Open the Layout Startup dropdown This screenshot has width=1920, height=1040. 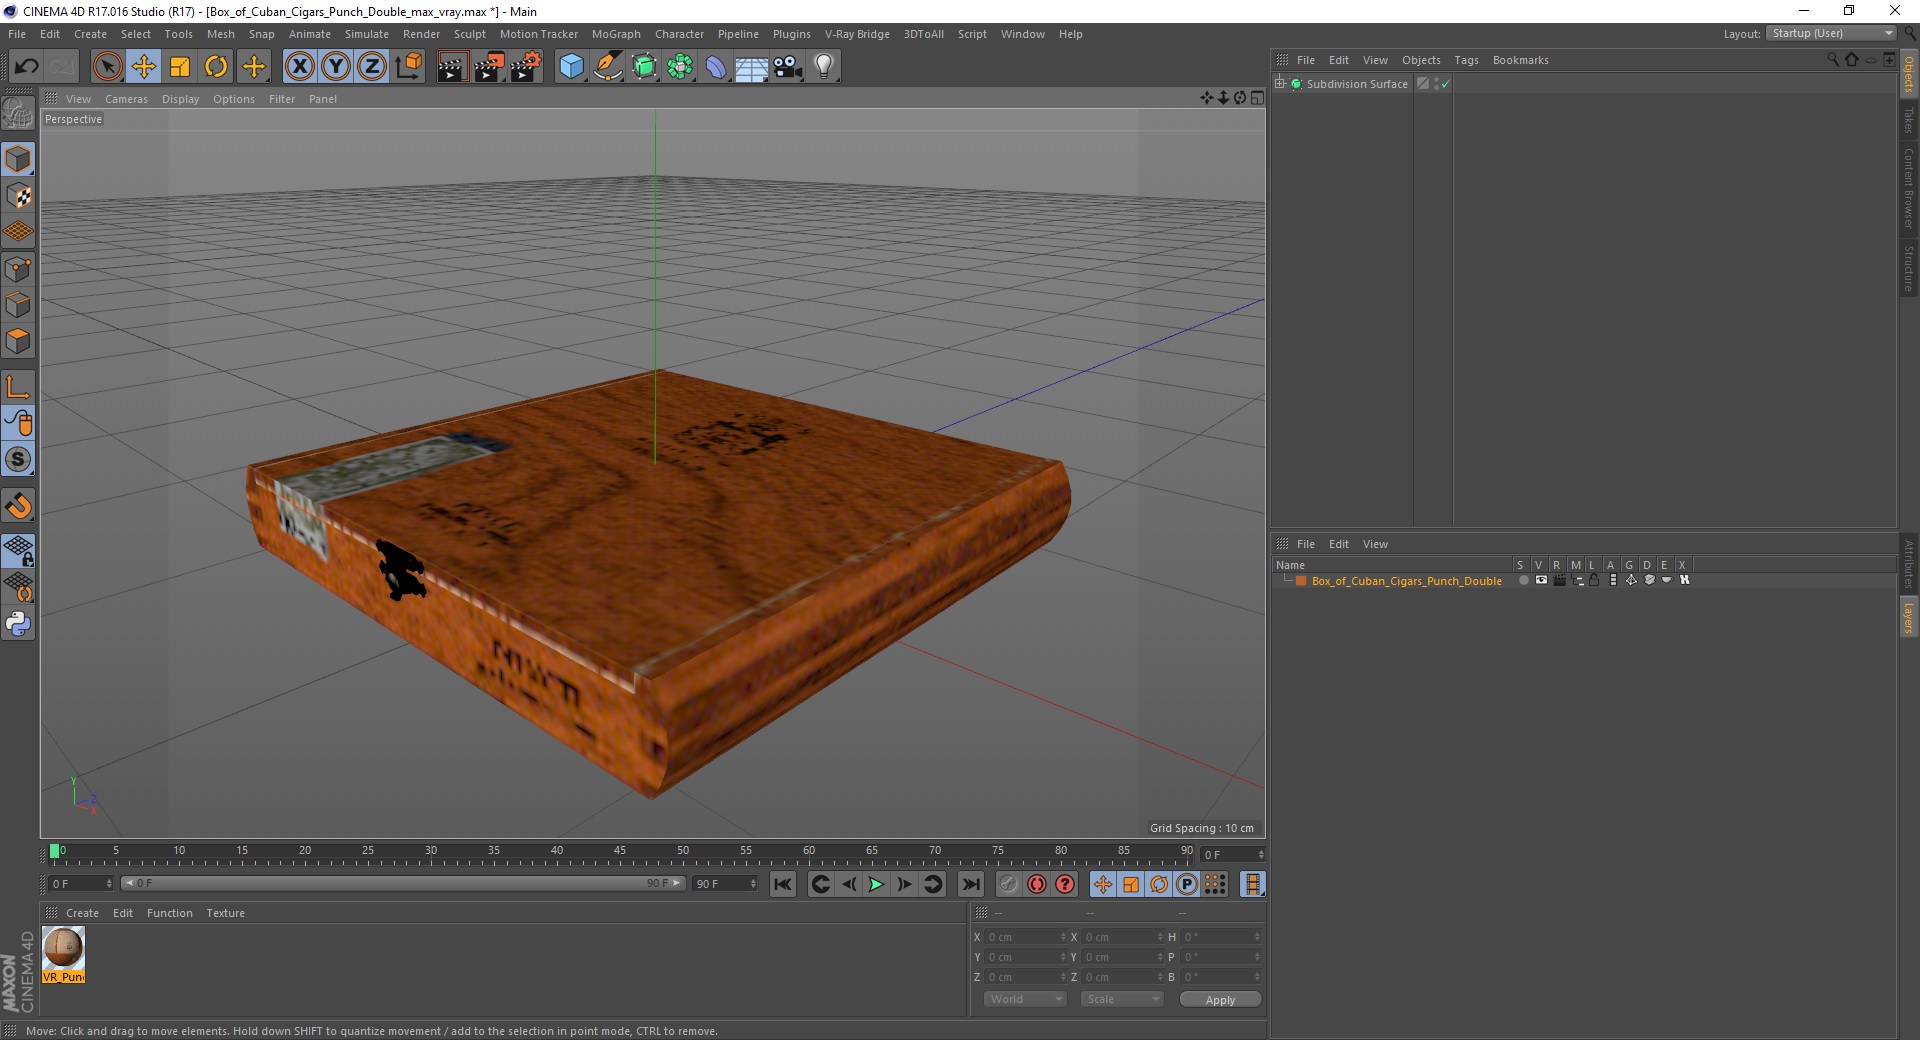tap(1831, 33)
